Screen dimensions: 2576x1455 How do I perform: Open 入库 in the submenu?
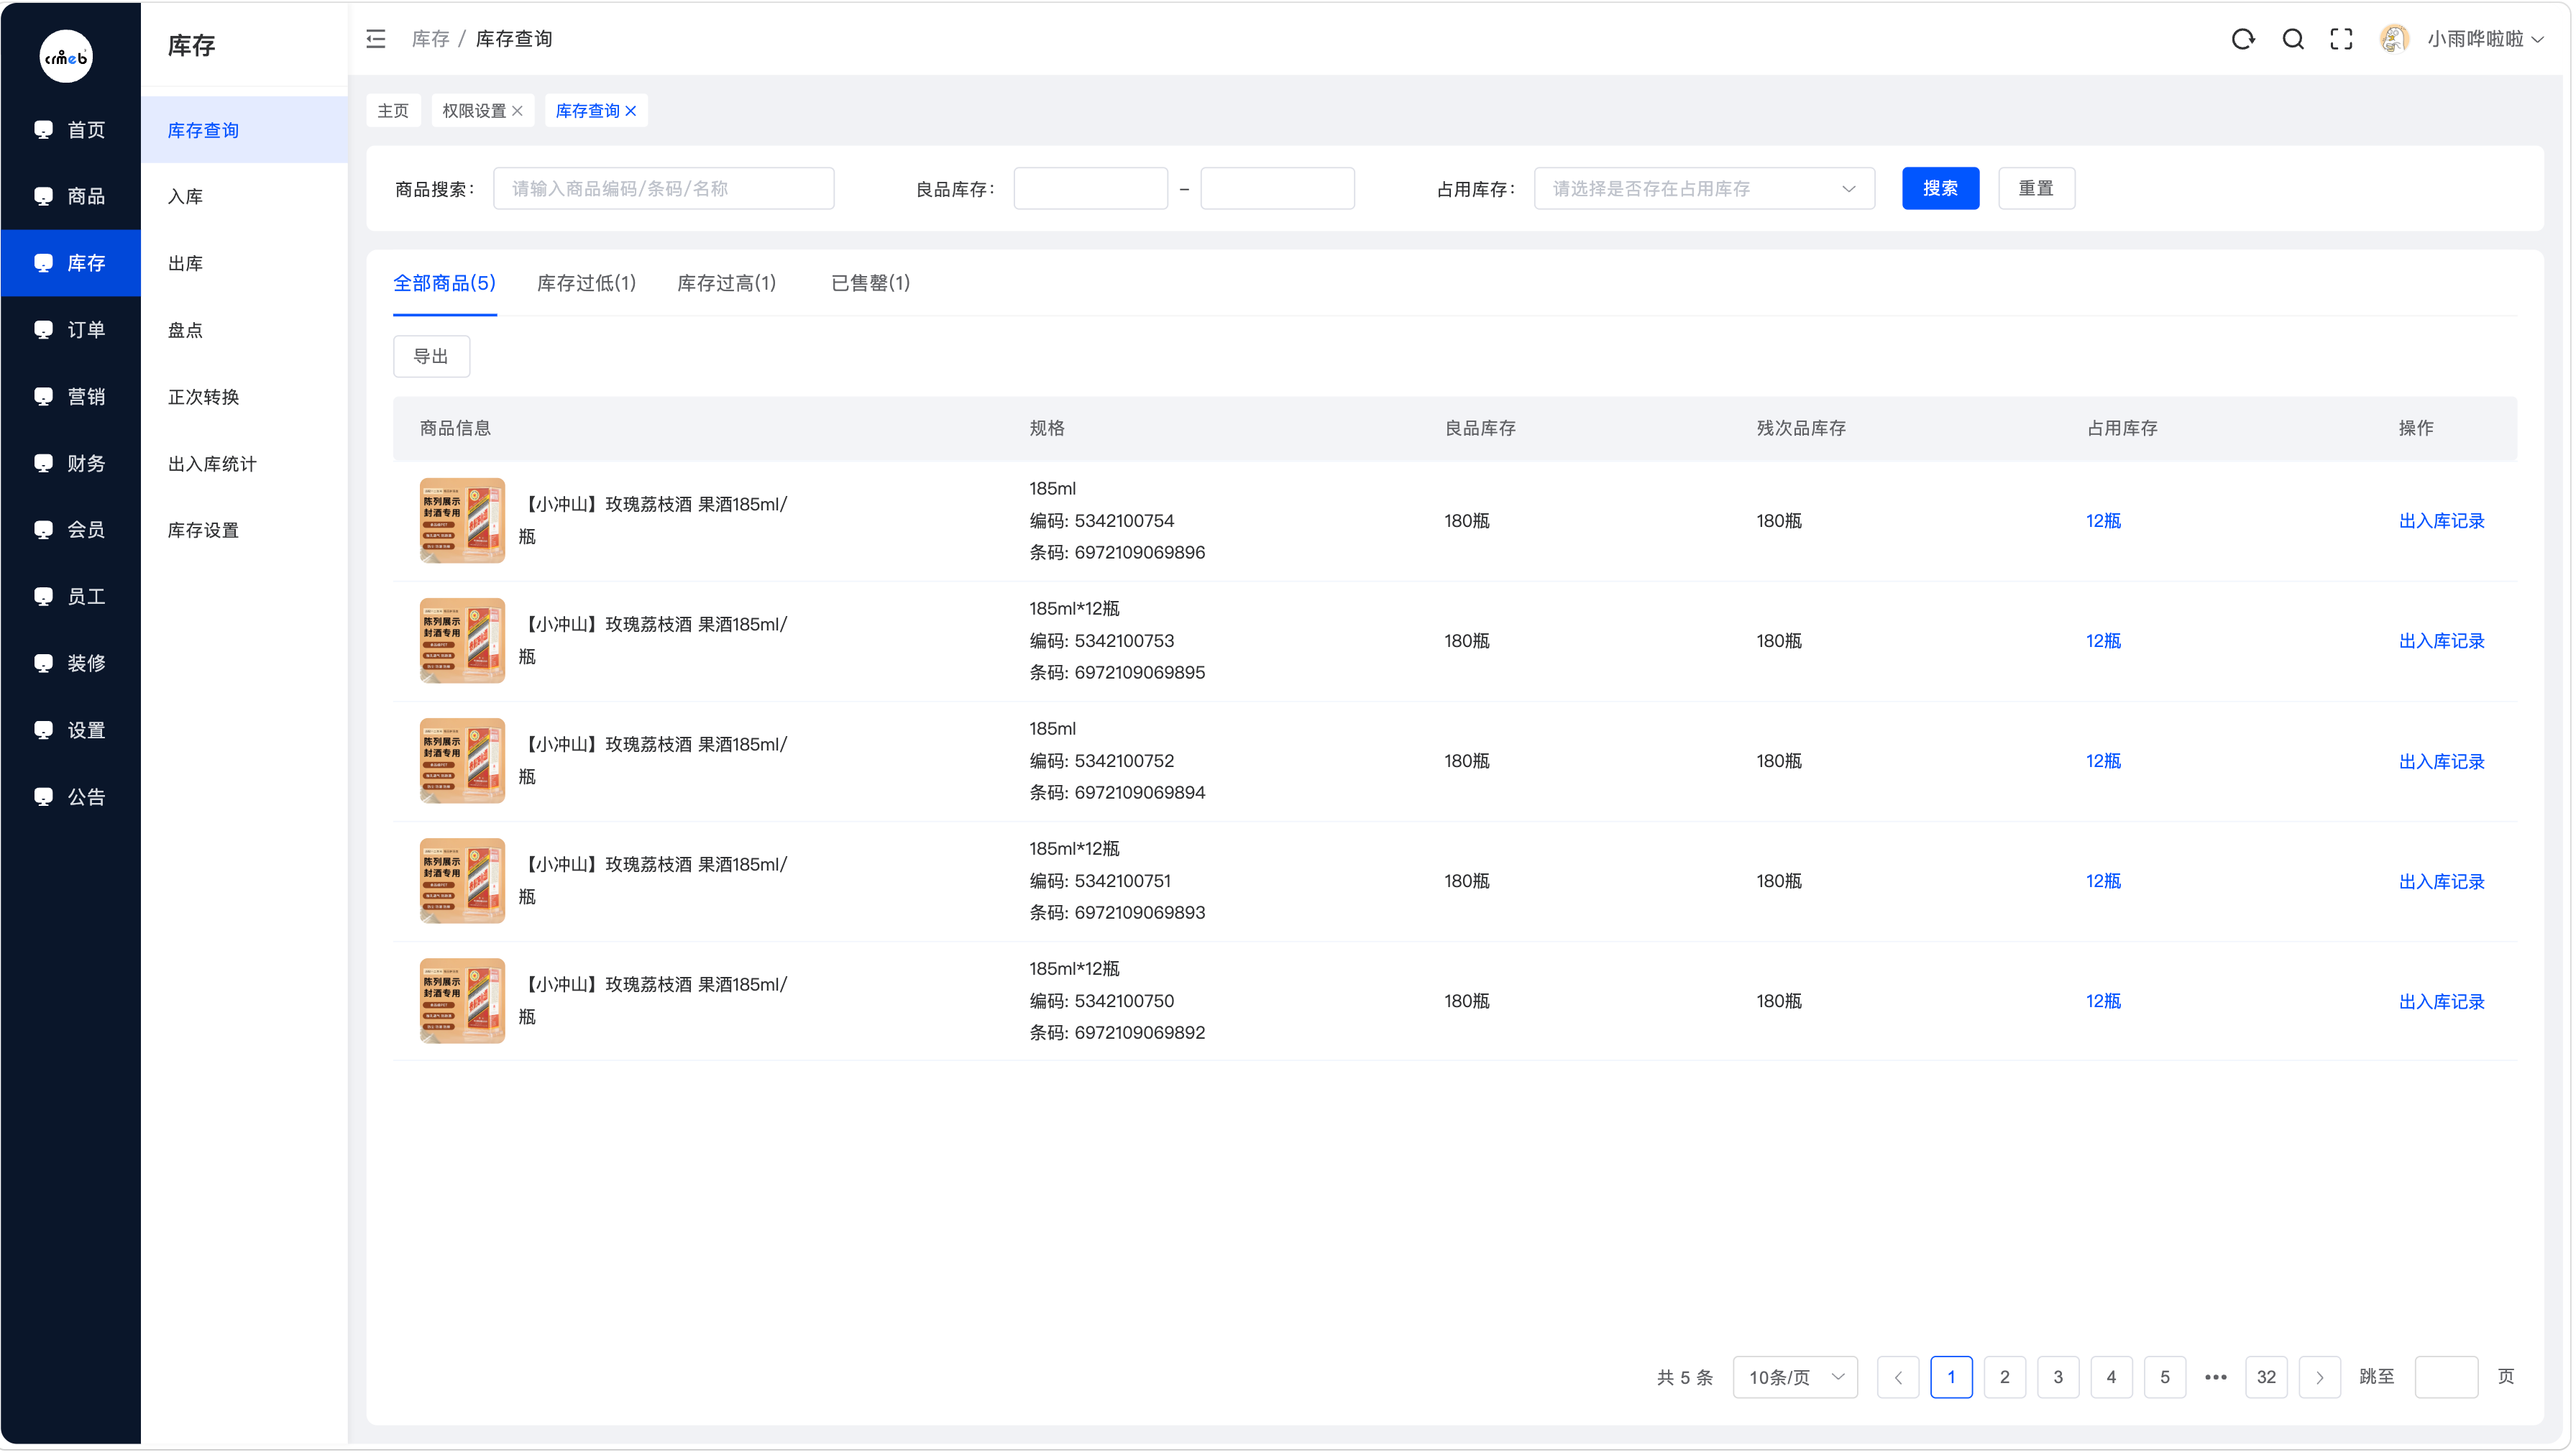coord(185,196)
